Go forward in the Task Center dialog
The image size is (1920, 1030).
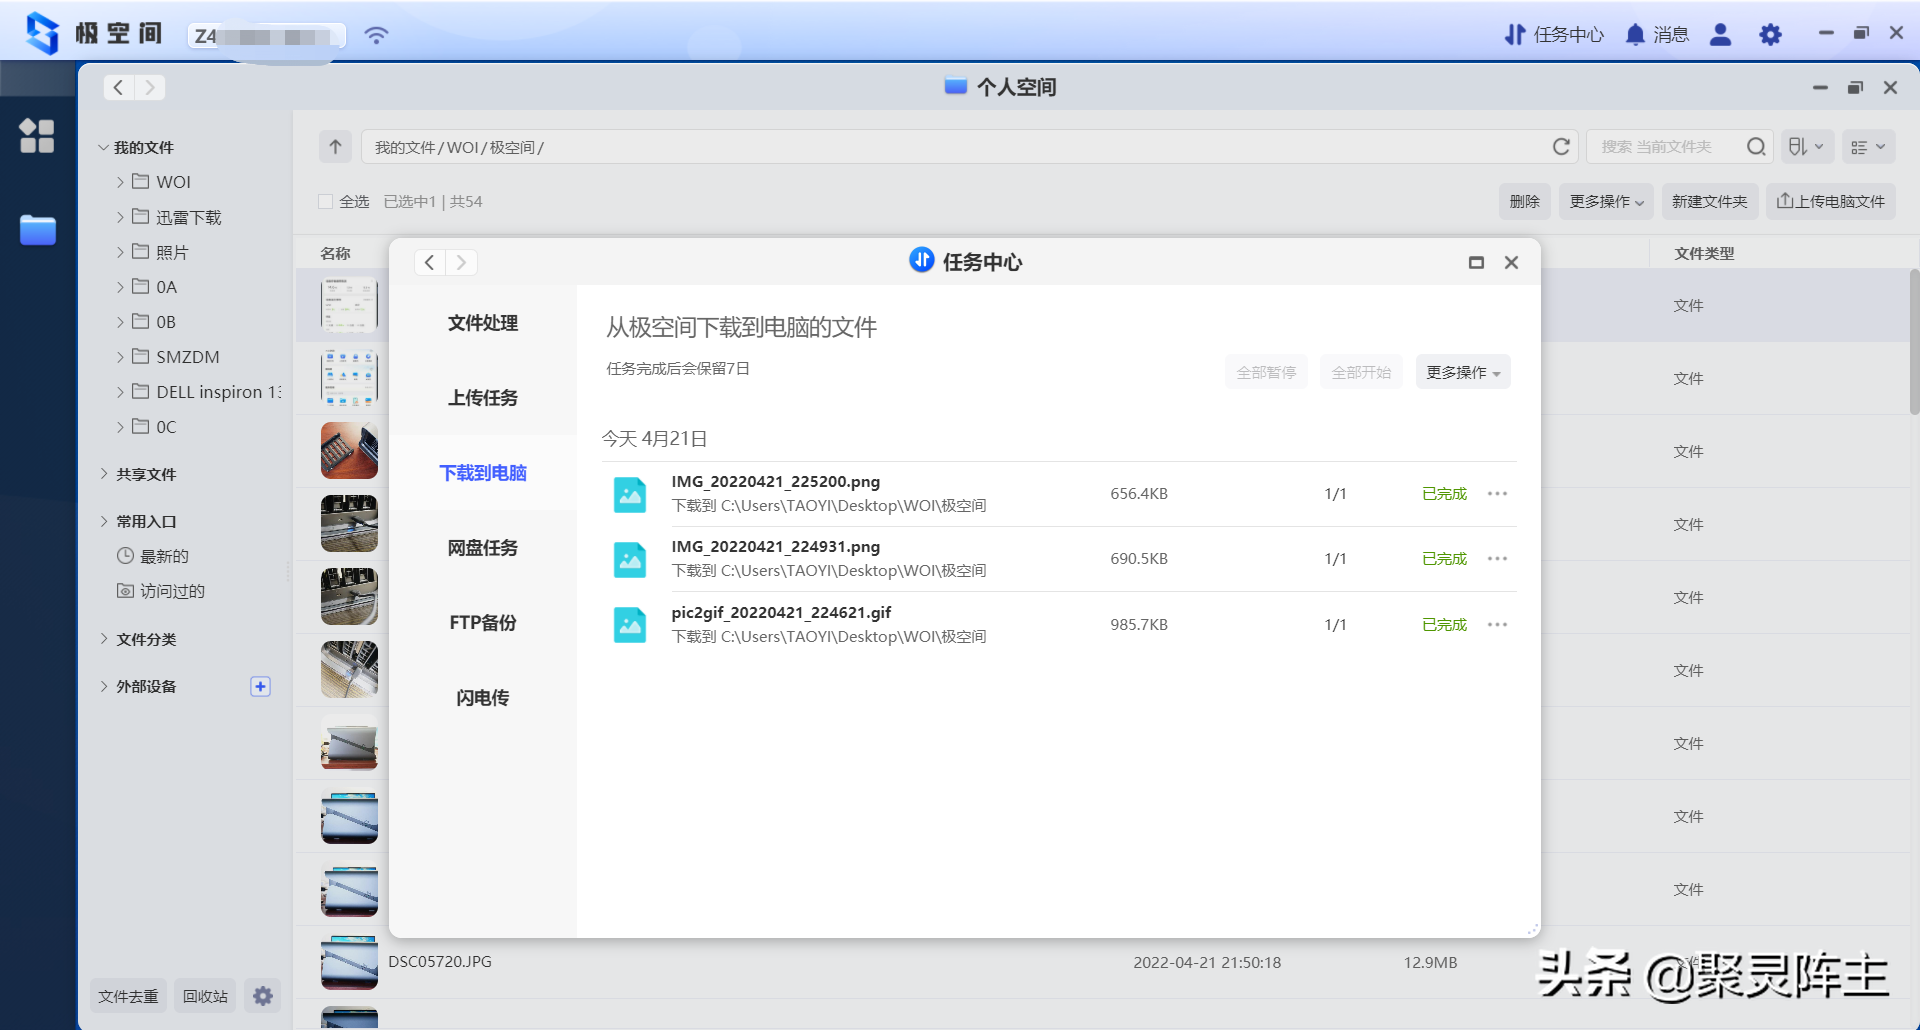[x=461, y=263]
